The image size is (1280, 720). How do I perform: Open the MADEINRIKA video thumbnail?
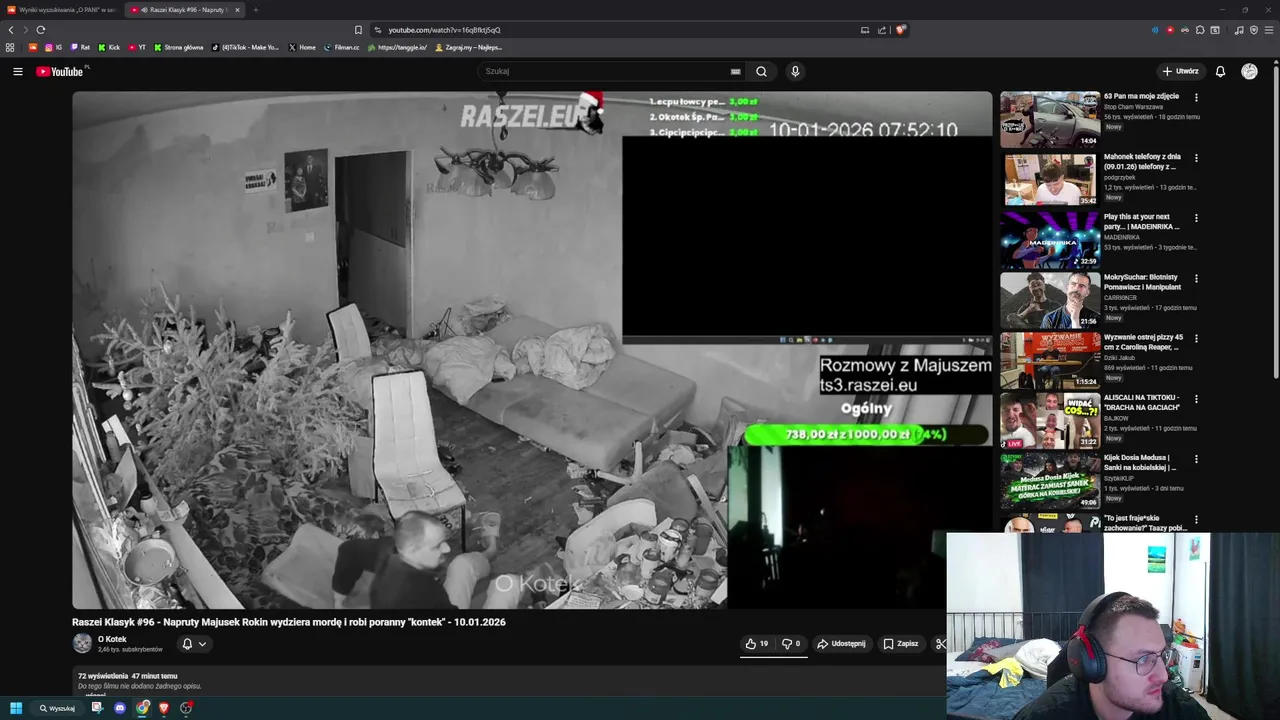[1050, 240]
